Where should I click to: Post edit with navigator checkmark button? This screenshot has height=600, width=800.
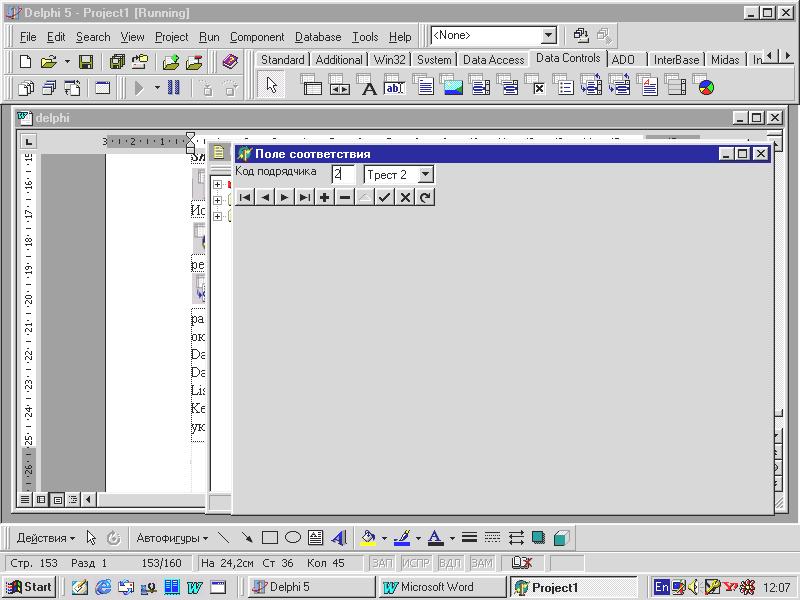(385, 197)
